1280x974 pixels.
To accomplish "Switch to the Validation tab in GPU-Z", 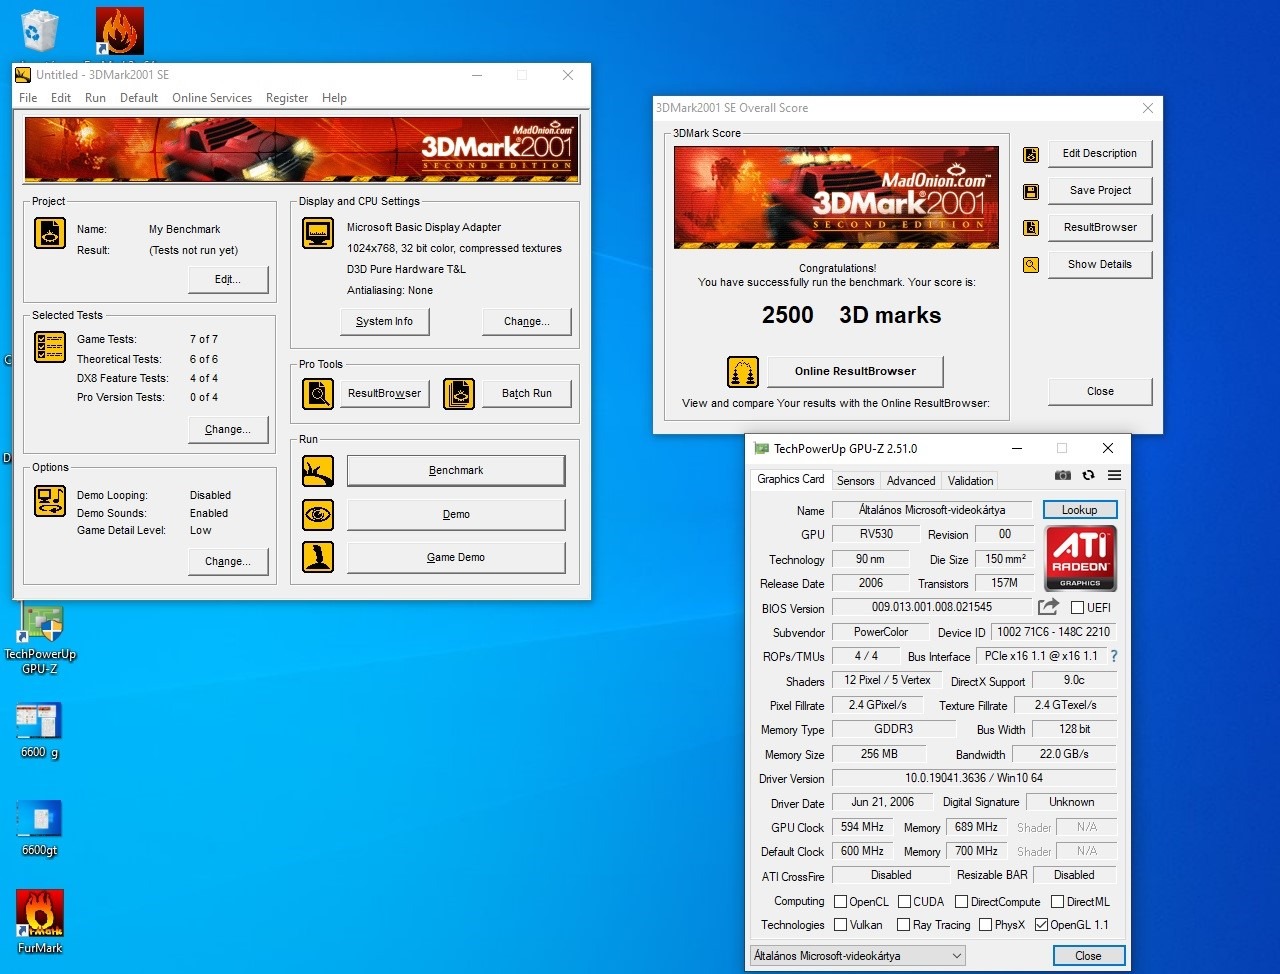I will click(970, 481).
